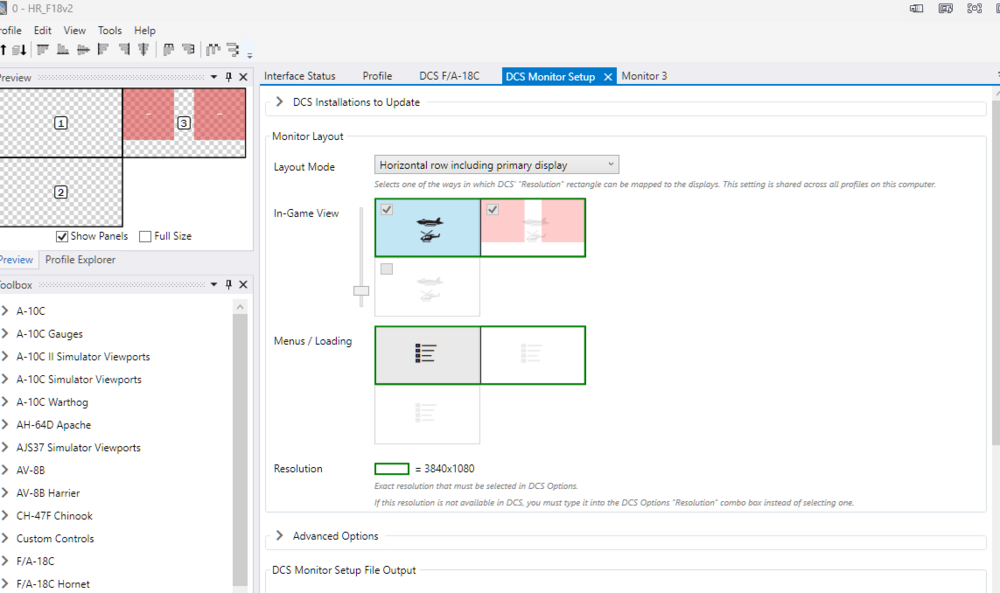Open the Layout Mode dropdown
Image resolution: width=1000 pixels, height=593 pixels.
[496, 165]
